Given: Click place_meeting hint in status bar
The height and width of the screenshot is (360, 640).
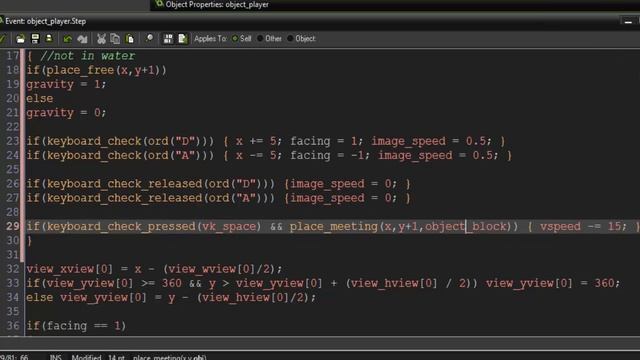Looking at the screenshot, I should (x=169, y=357).
